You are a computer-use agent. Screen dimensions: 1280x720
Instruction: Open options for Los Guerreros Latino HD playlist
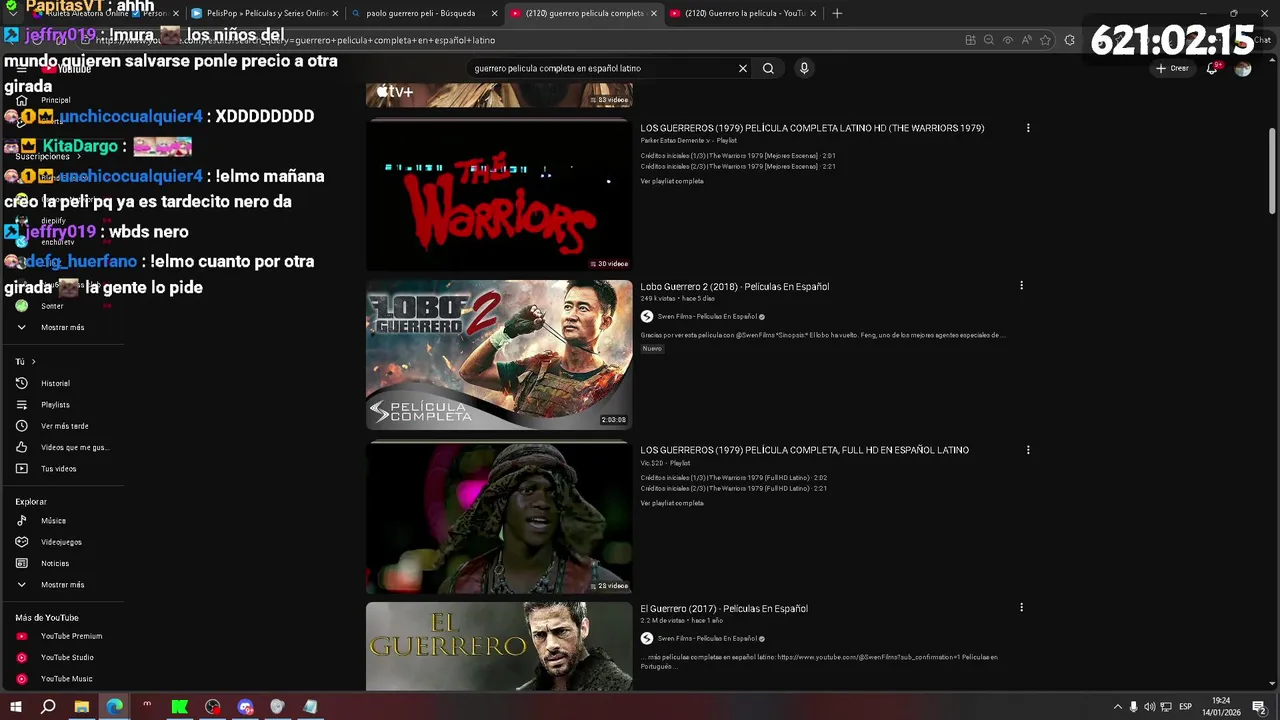(x=1028, y=128)
